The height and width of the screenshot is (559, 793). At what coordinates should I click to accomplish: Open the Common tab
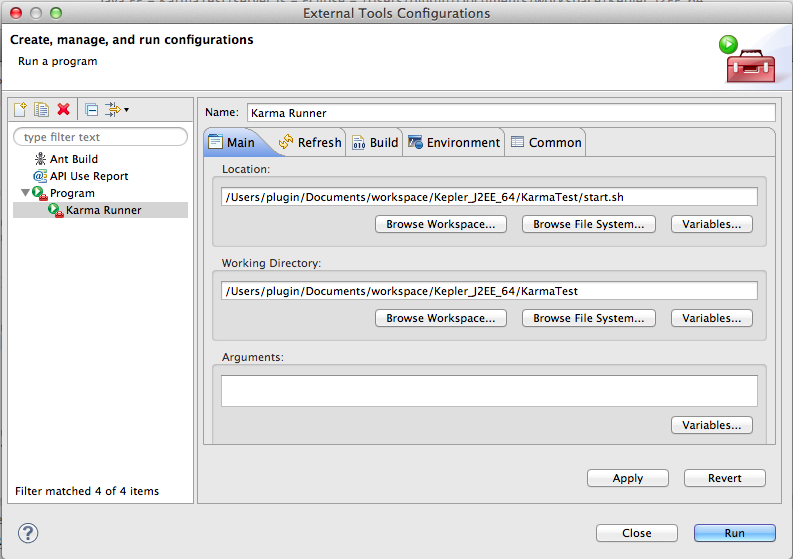[546, 143]
